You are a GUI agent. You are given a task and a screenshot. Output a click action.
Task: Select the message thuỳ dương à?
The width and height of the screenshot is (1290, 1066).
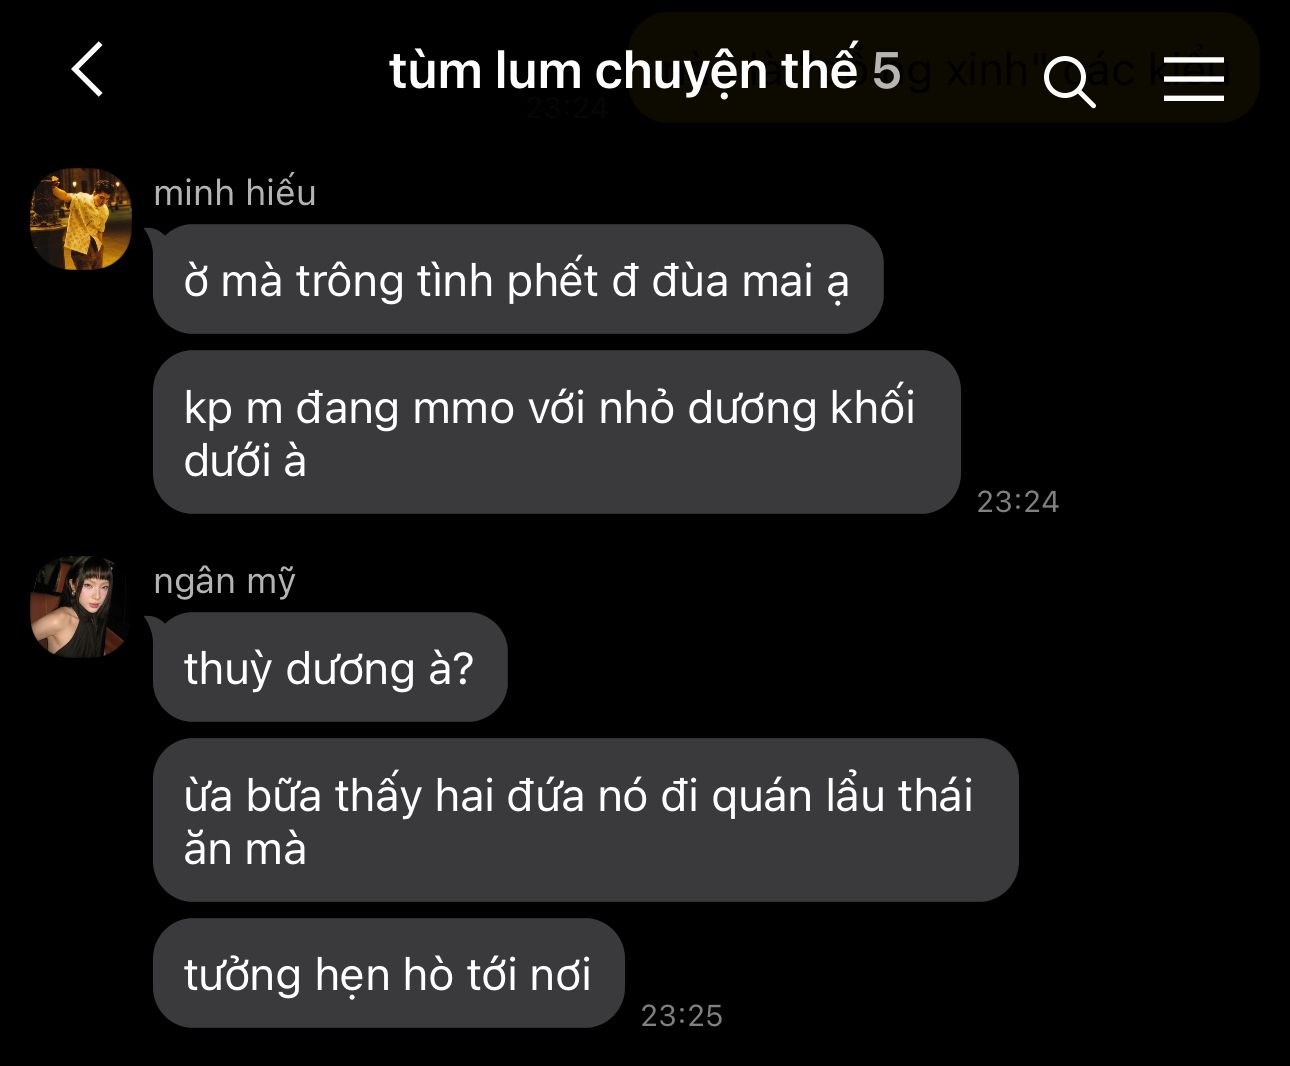330,667
